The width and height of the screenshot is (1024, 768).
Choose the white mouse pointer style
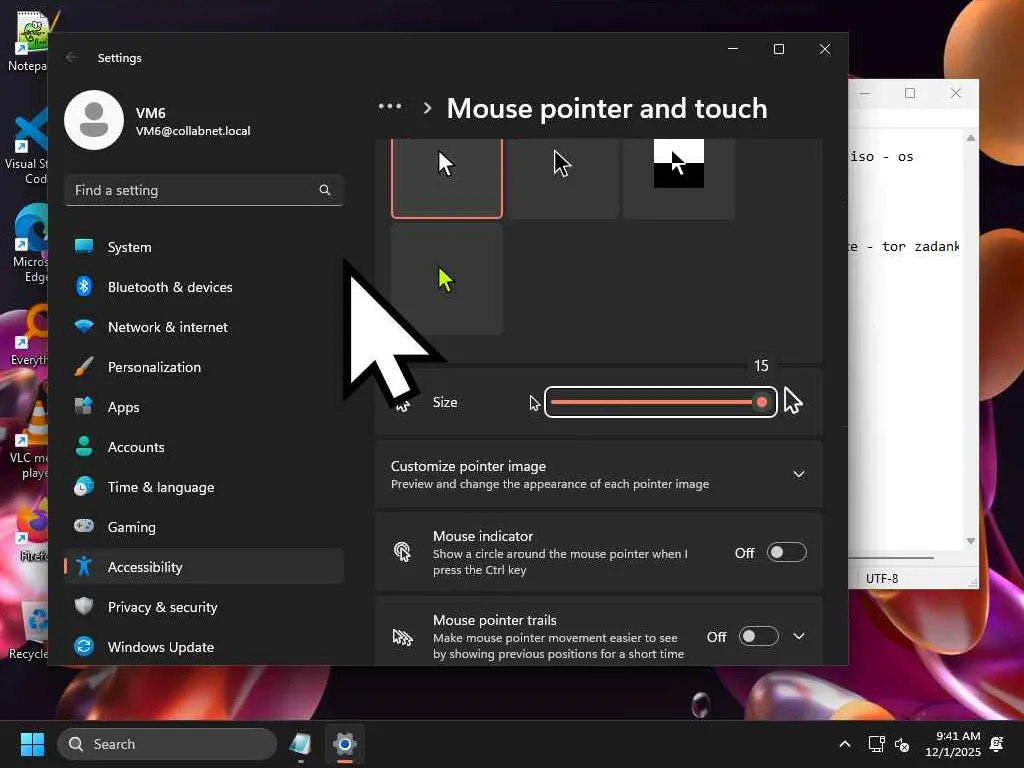point(447,177)
